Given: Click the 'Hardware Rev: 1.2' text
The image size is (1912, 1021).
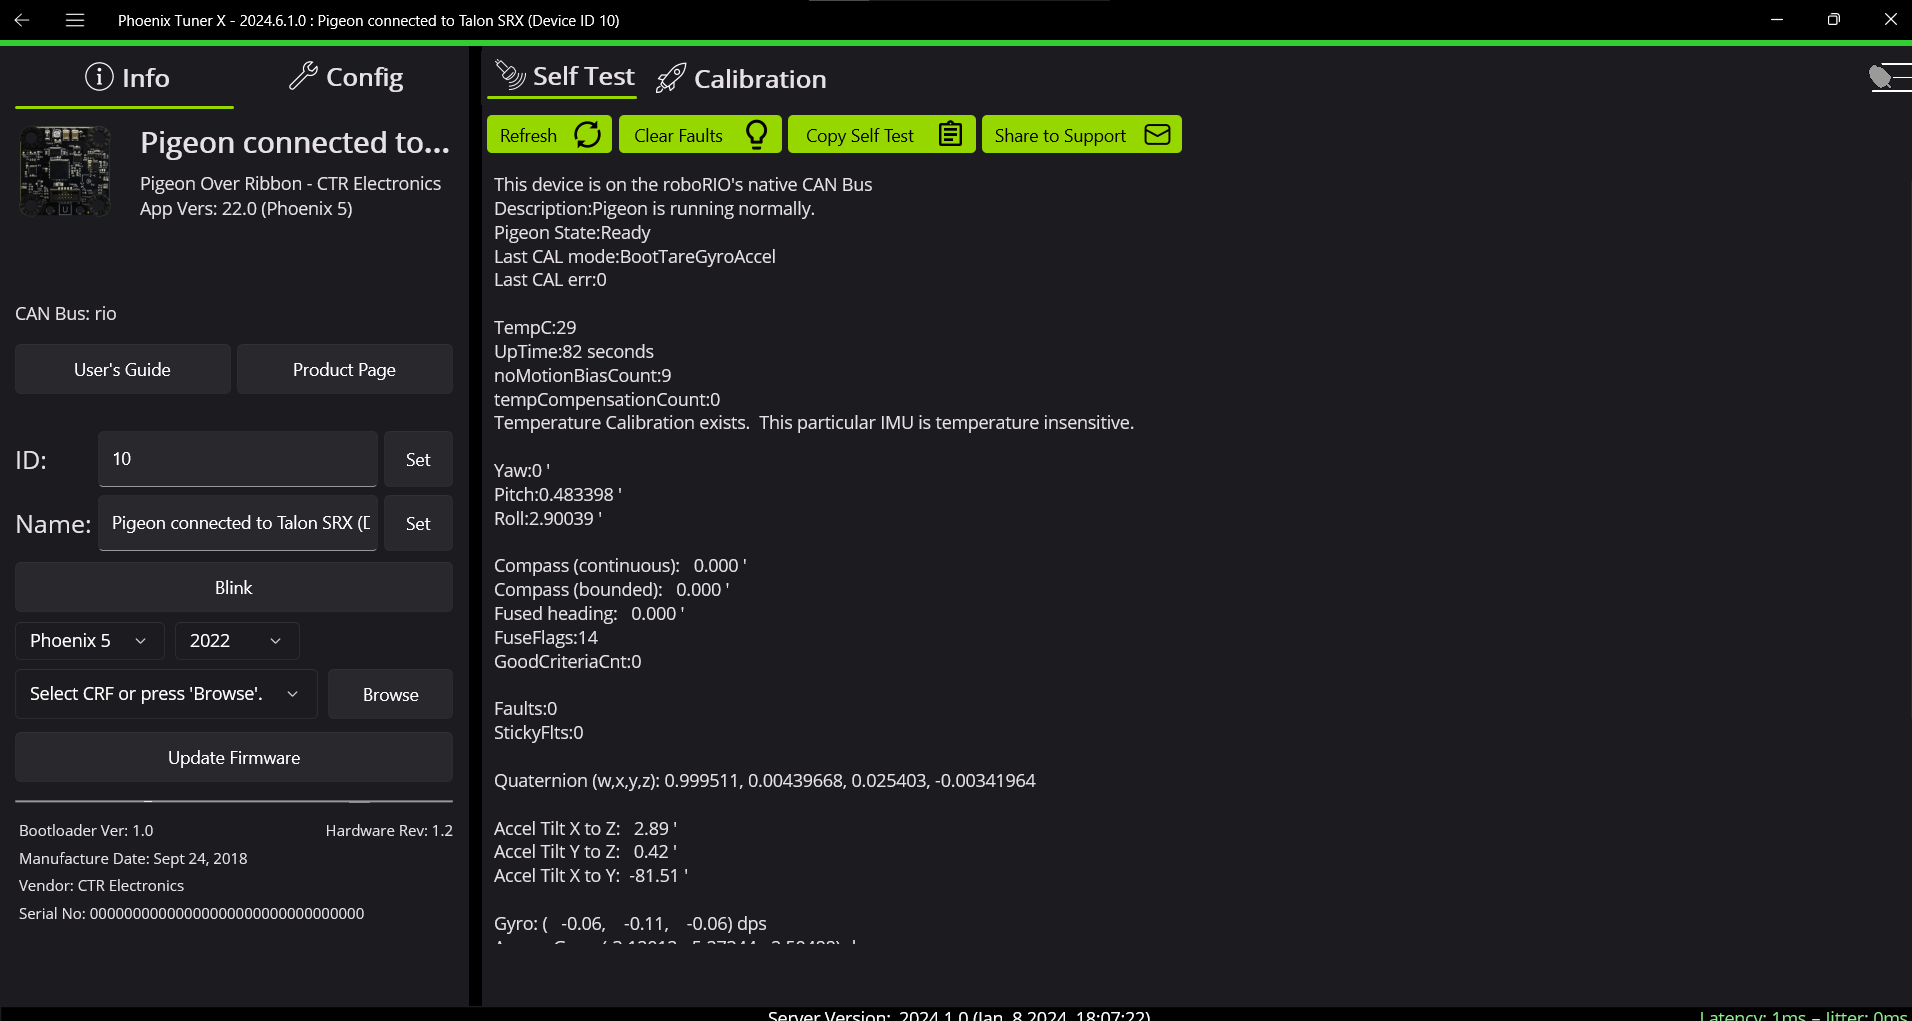Looking at the screenshot, I should 389,830.
